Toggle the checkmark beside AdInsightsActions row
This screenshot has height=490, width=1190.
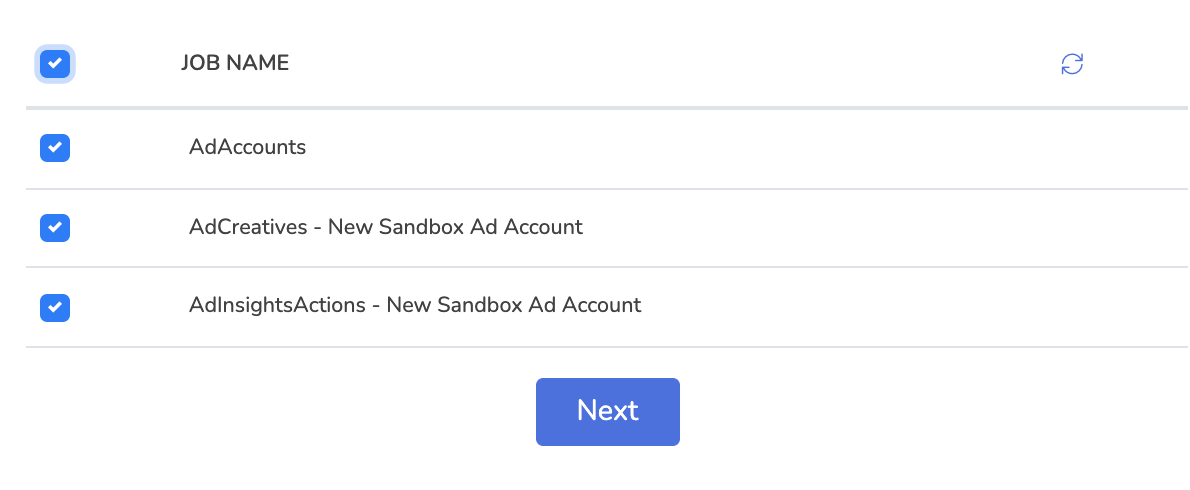click(55, 308)
